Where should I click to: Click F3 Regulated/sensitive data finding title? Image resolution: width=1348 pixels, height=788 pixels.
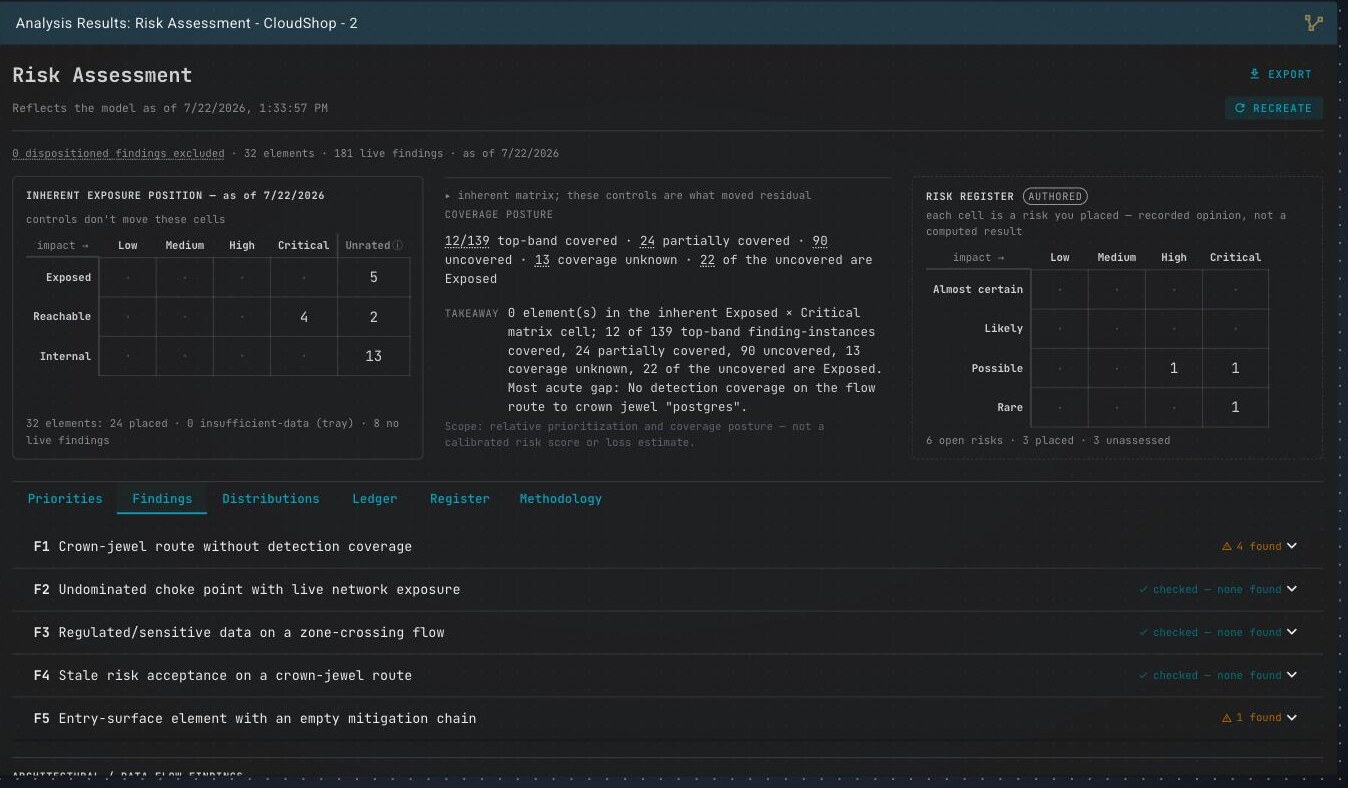[251, 632]
